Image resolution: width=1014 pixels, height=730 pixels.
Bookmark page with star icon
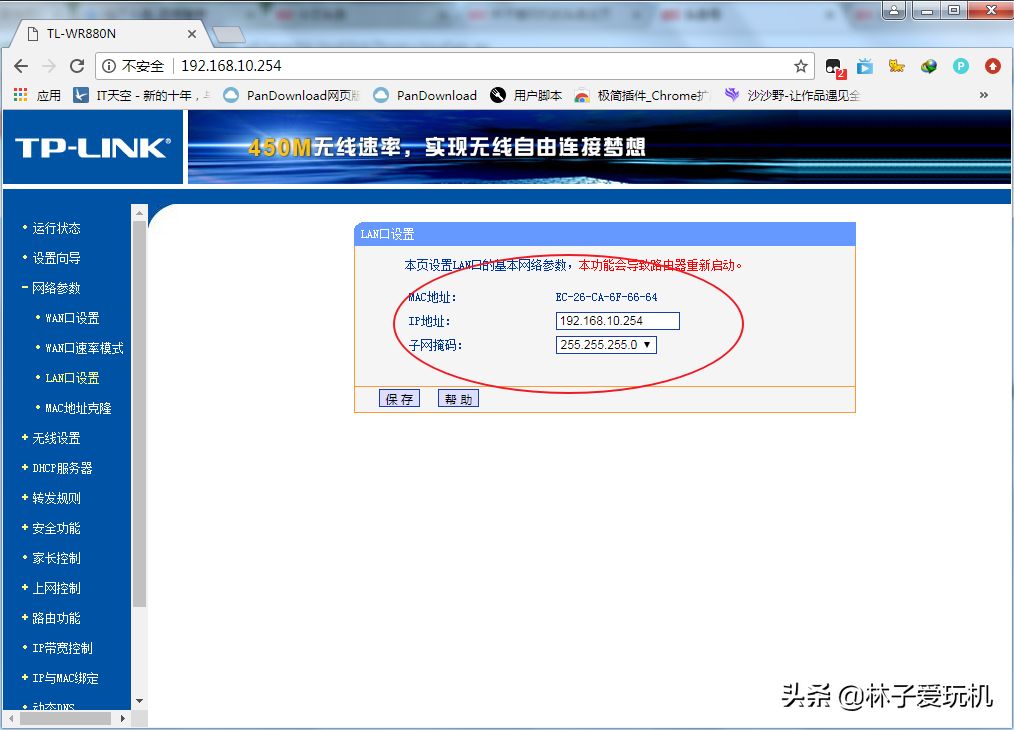point(800,66)
